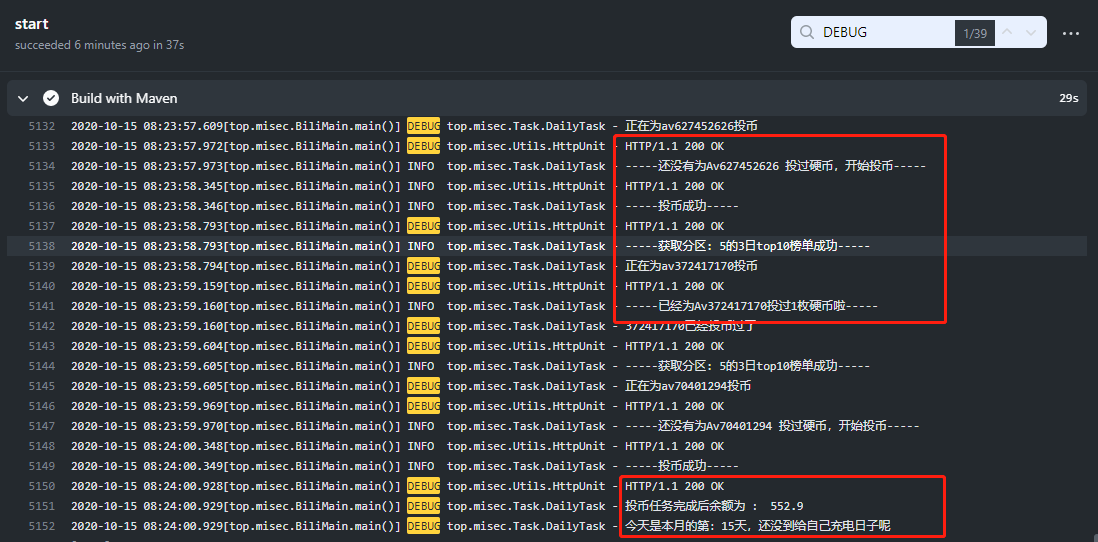Viewport: 1098px width, 542px height.
Task: Click line number 5146
Action: (x=41, y=405)
